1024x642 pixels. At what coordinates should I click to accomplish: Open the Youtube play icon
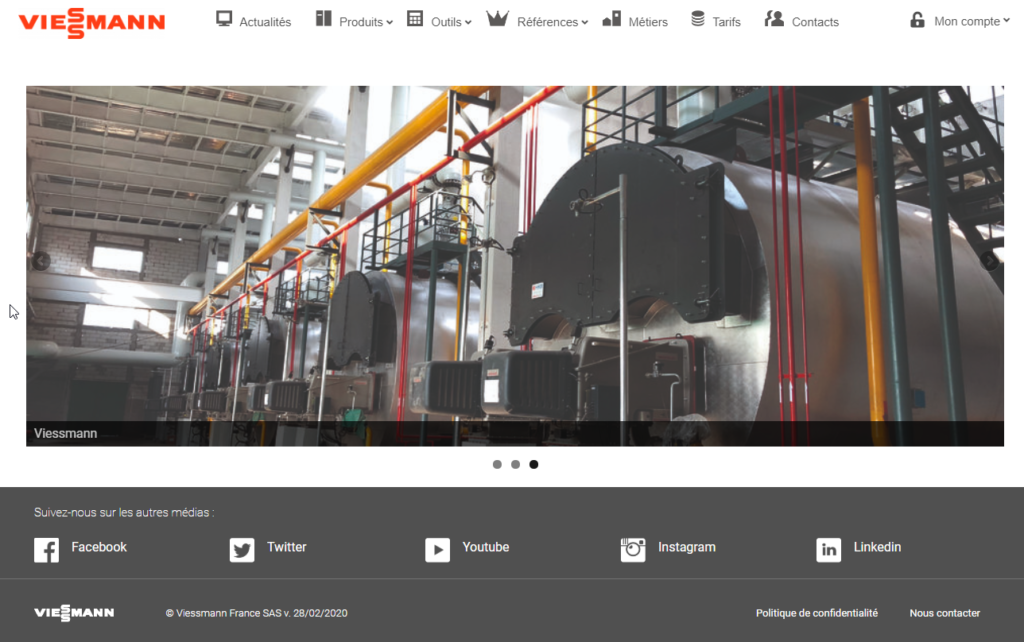coord(437,549)
